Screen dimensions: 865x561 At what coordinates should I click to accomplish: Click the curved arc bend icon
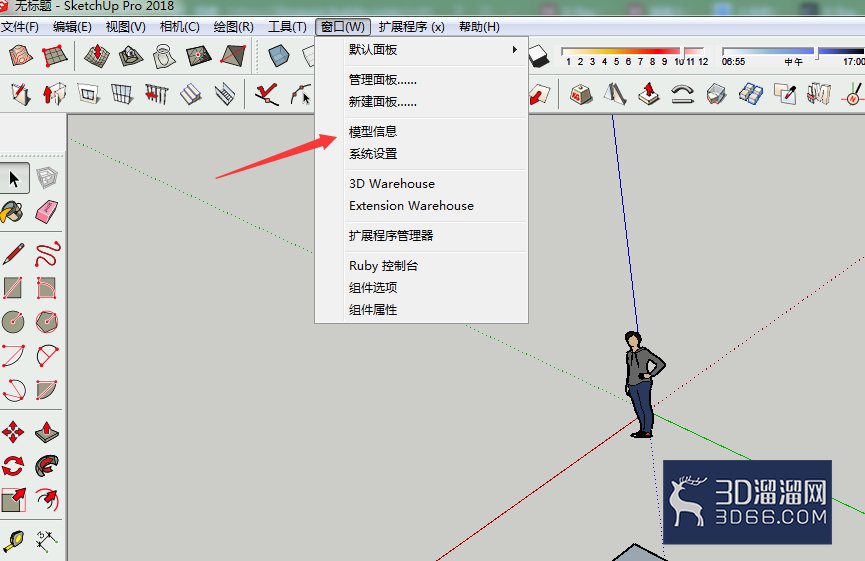682,94
